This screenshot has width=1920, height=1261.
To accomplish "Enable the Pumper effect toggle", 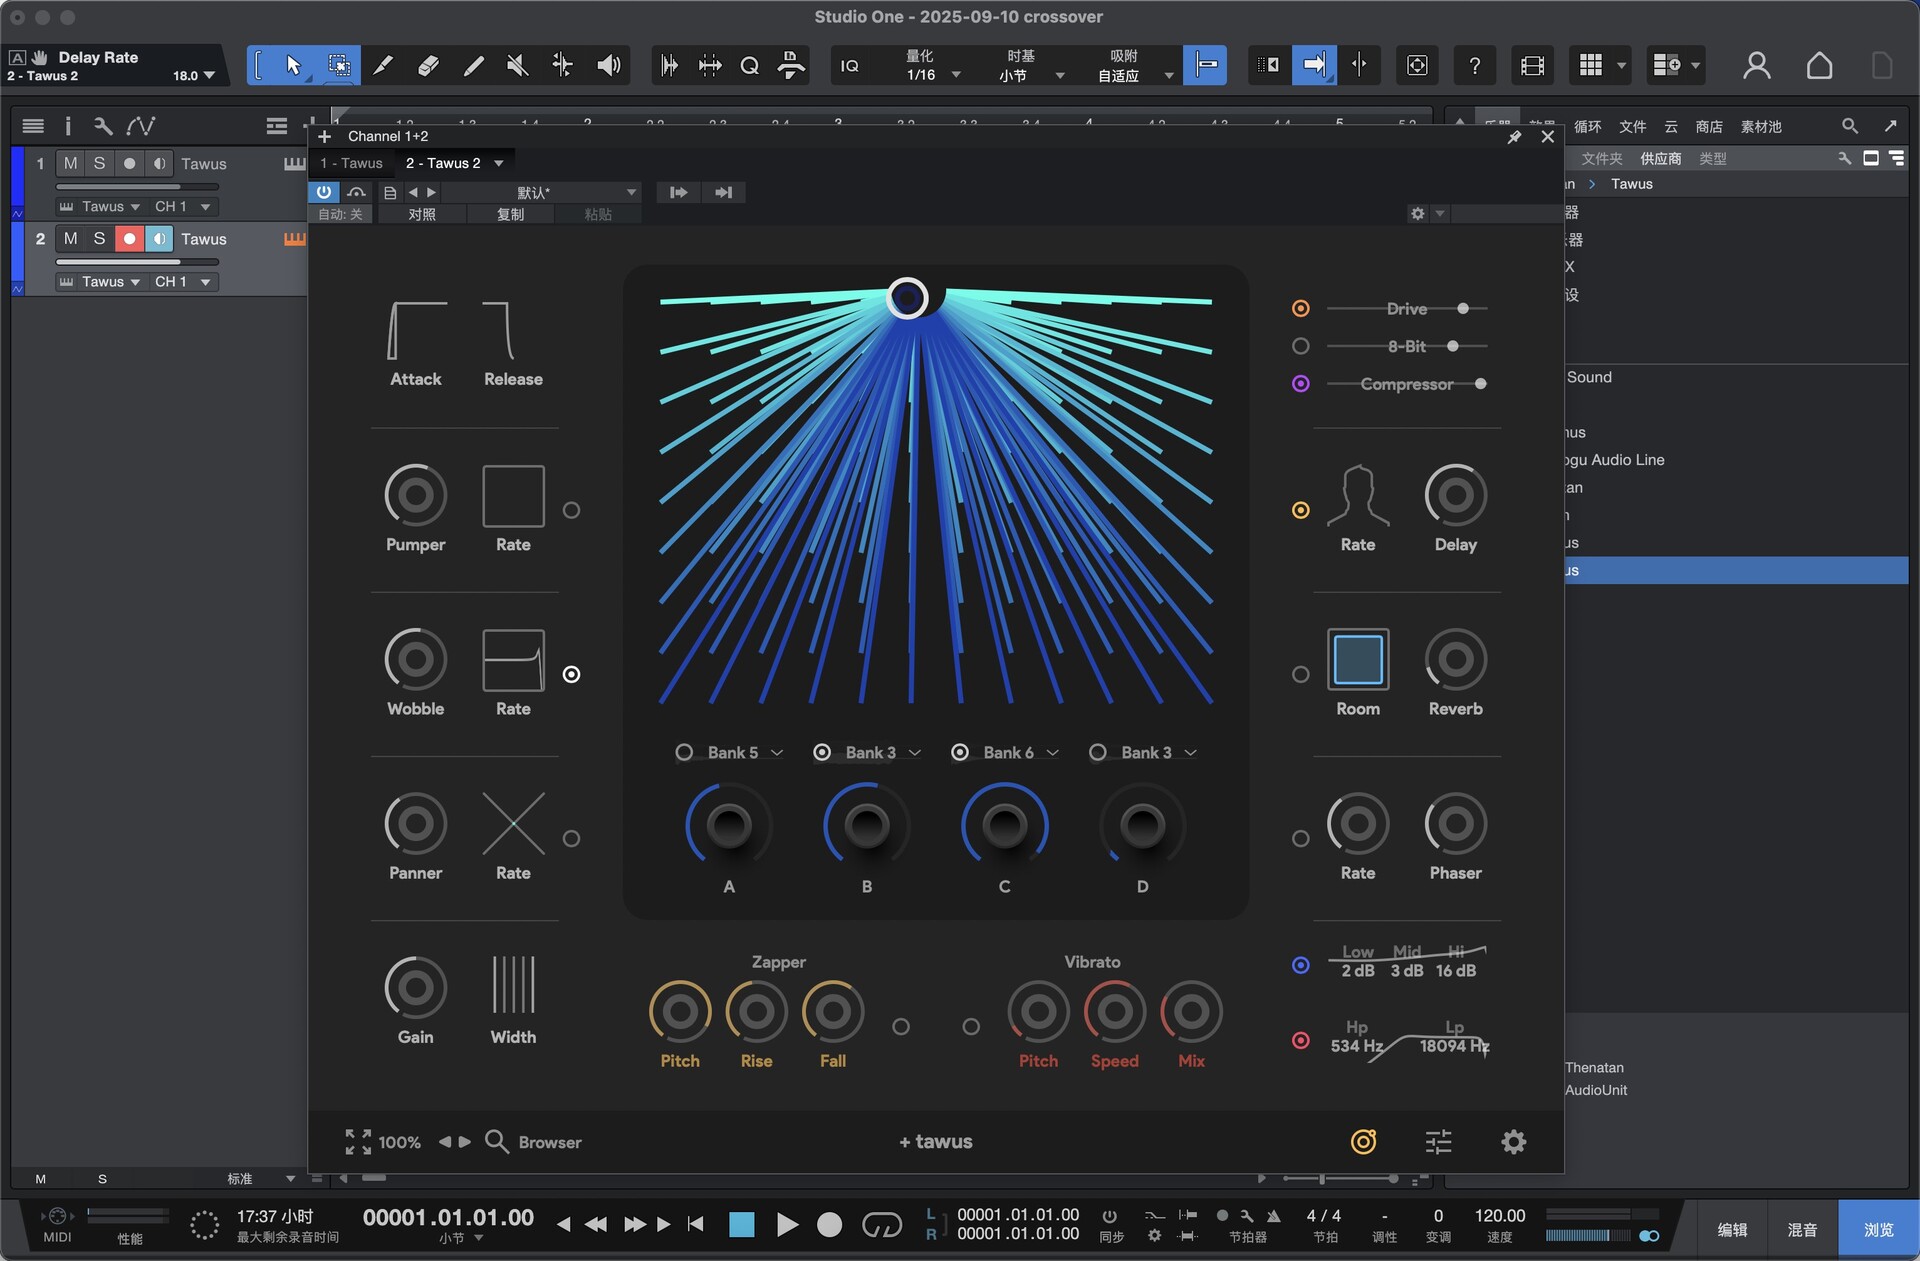I will 571,510.
